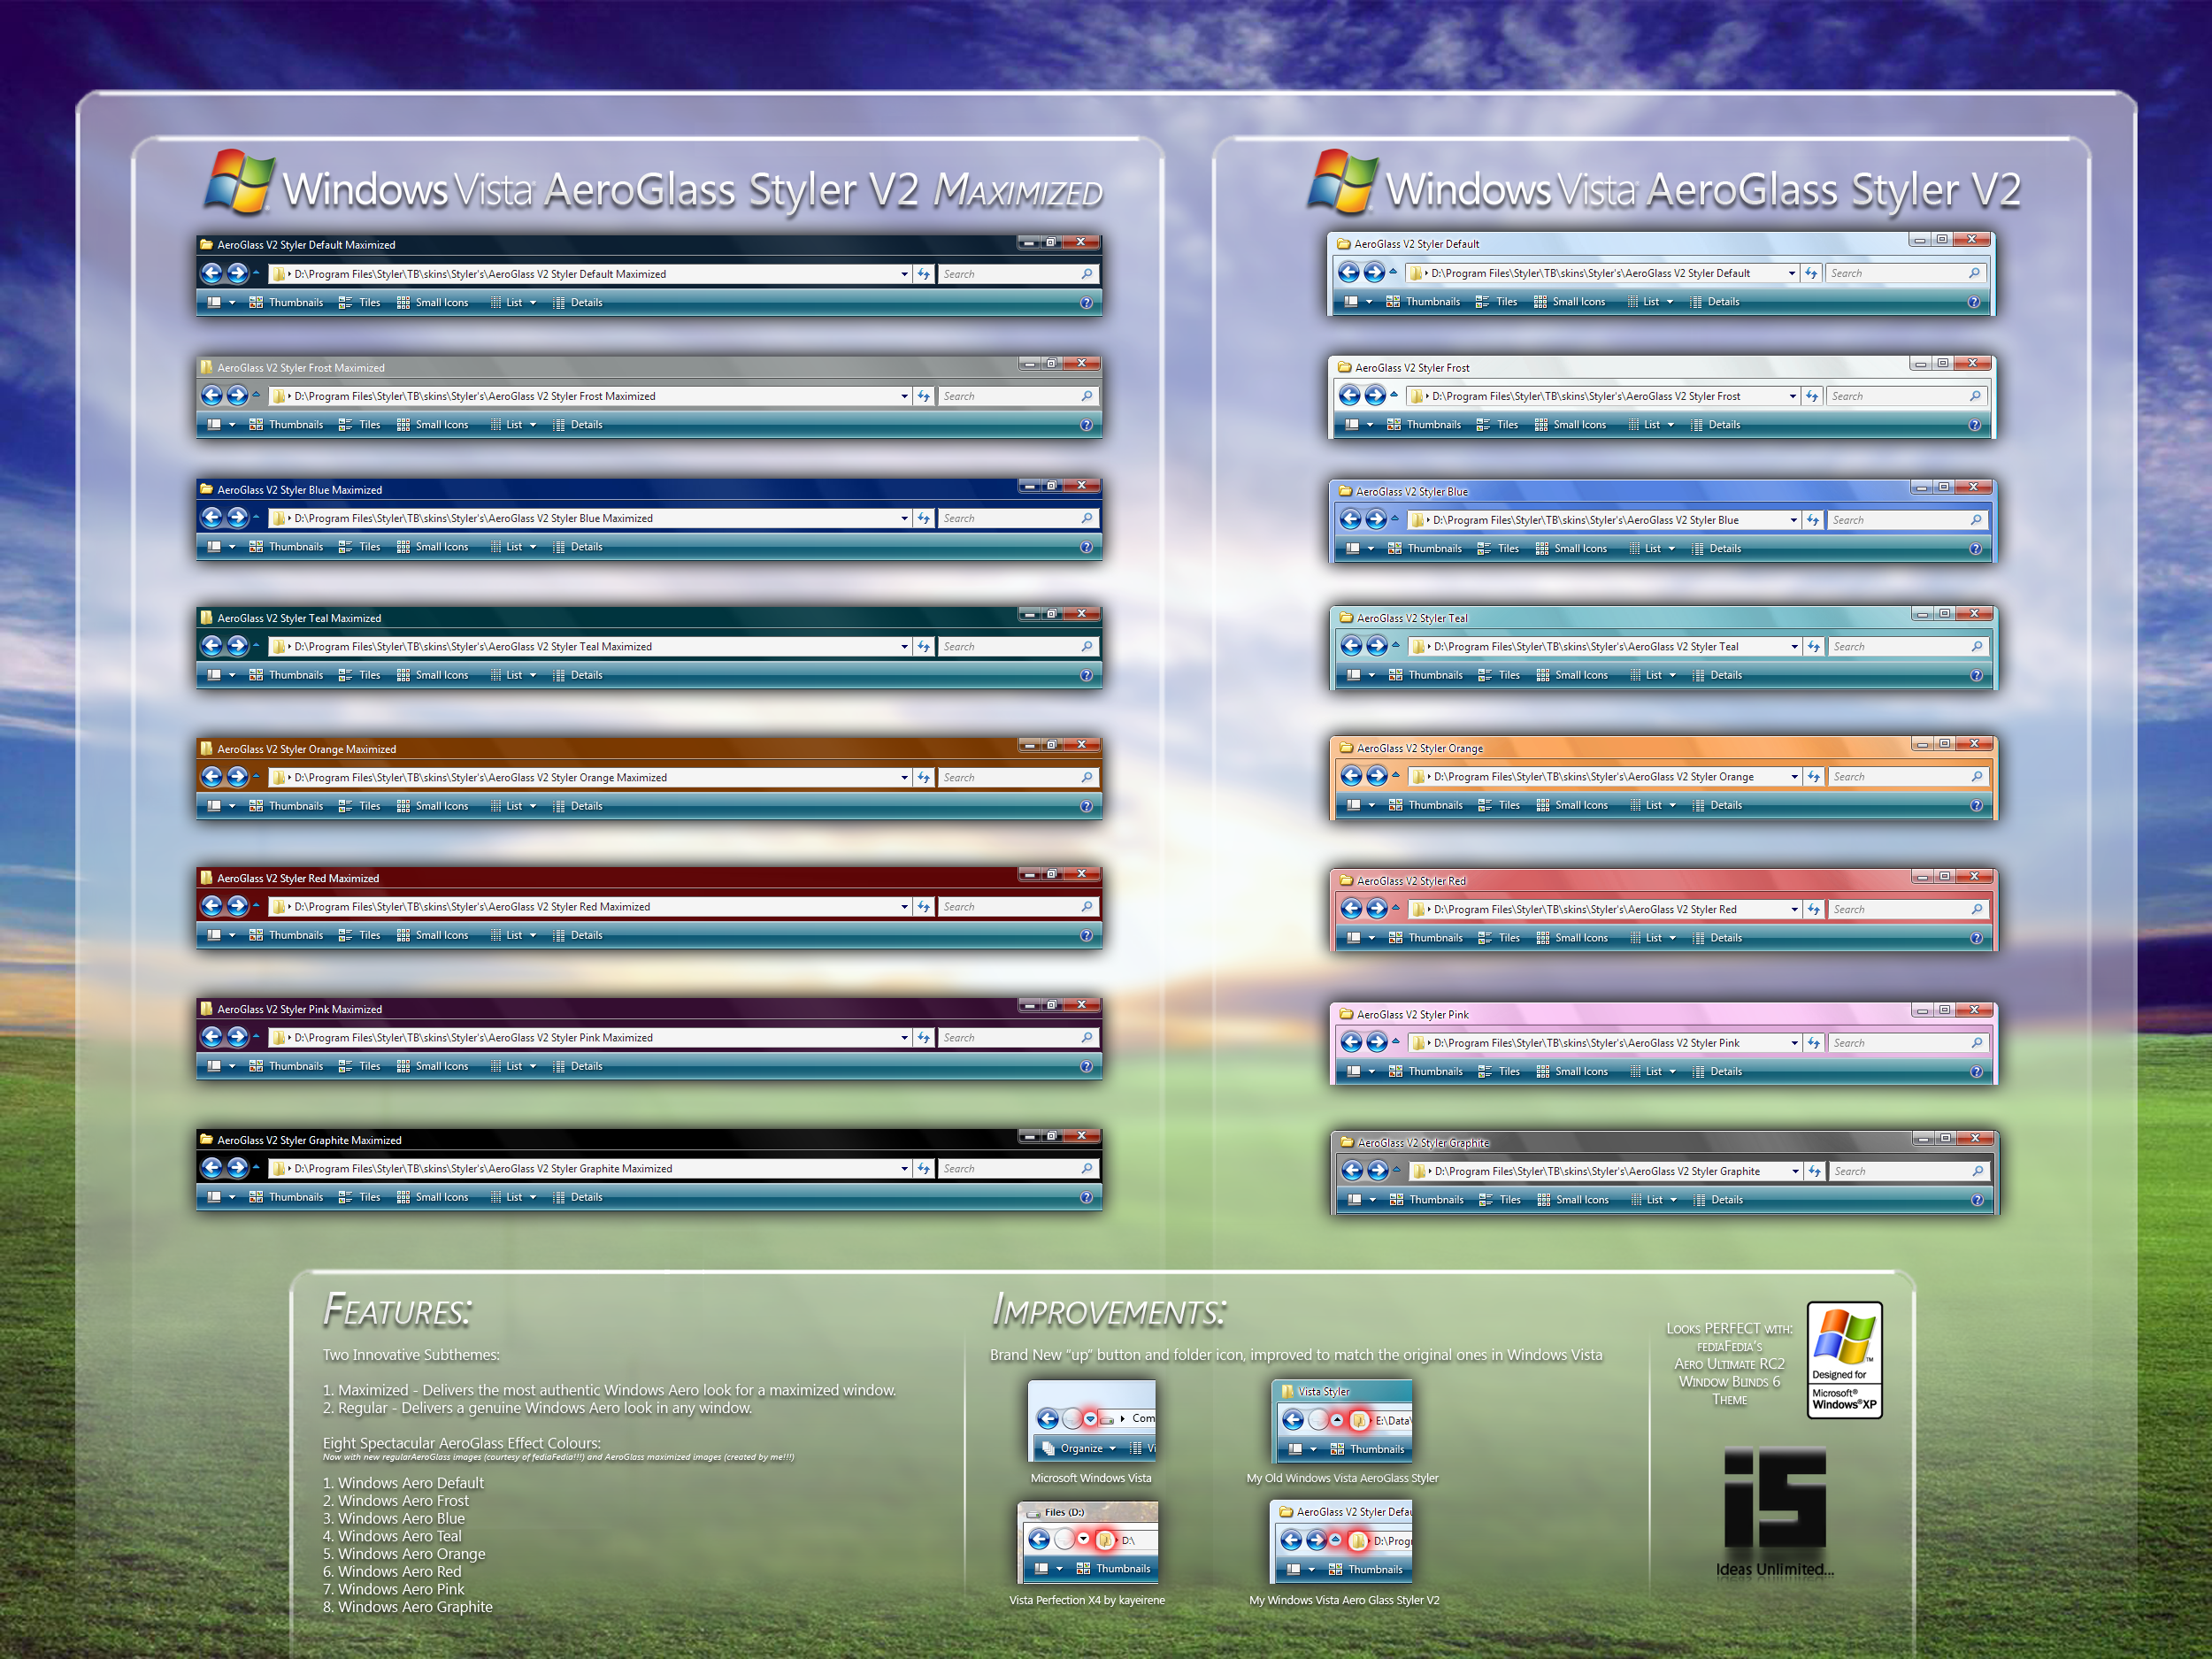The image size is (2212, 1659).
Task: Open layout pane dropdown in Orange Maximized window
Action: (x=232, y=806)
